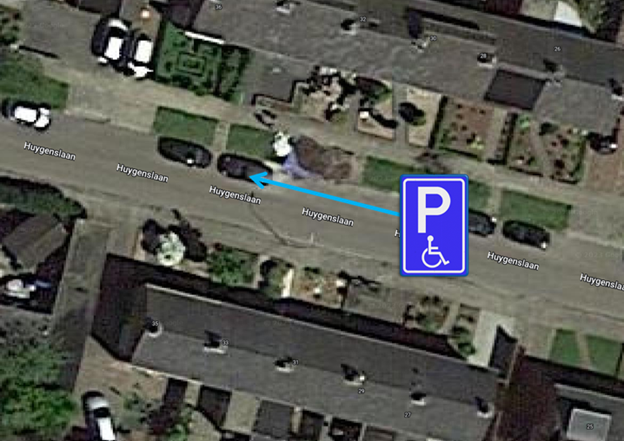Click the leftmost Huygenslaan street label
The height and width of the screenshot is (441, 624).
pyautogui.click(x=49, y=151)
